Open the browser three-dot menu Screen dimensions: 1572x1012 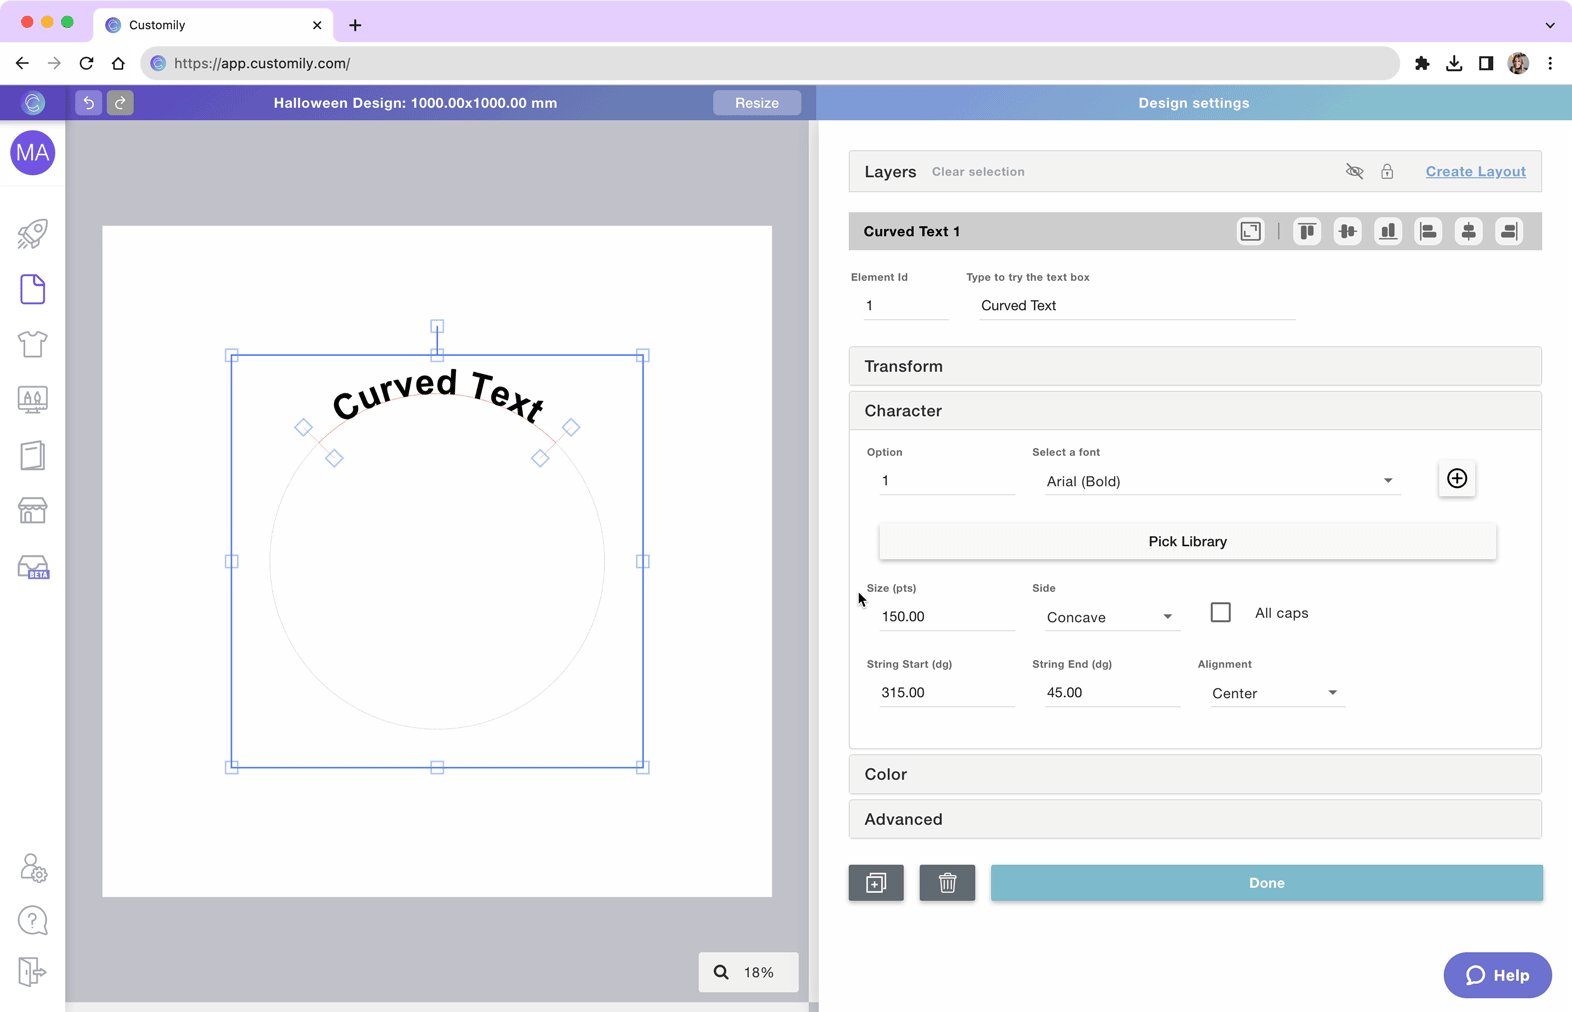1550,63
